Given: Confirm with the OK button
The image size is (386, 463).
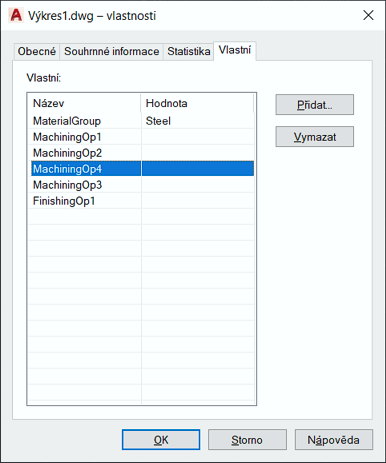Looking at the screenshot, I should [161, 440].
